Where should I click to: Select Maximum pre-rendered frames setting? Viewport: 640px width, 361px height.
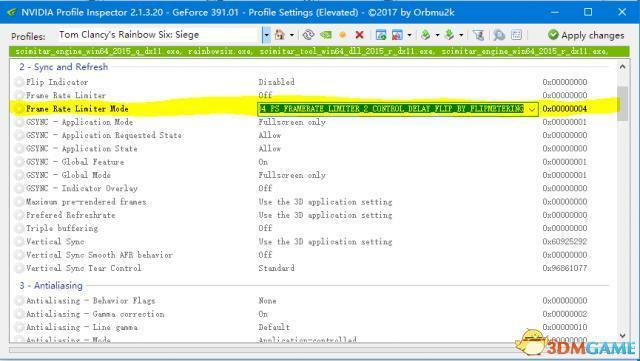[313, 202]
